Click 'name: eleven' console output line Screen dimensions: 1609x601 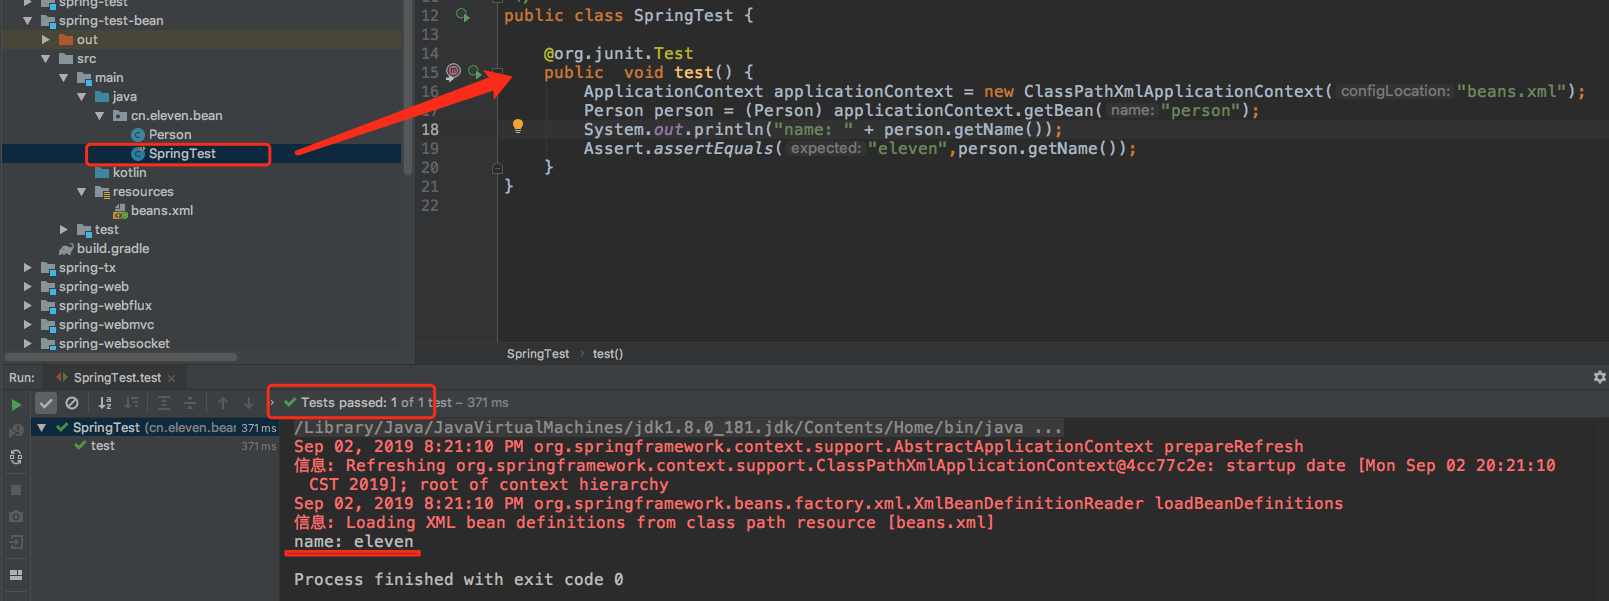click(x=353, y=541)
